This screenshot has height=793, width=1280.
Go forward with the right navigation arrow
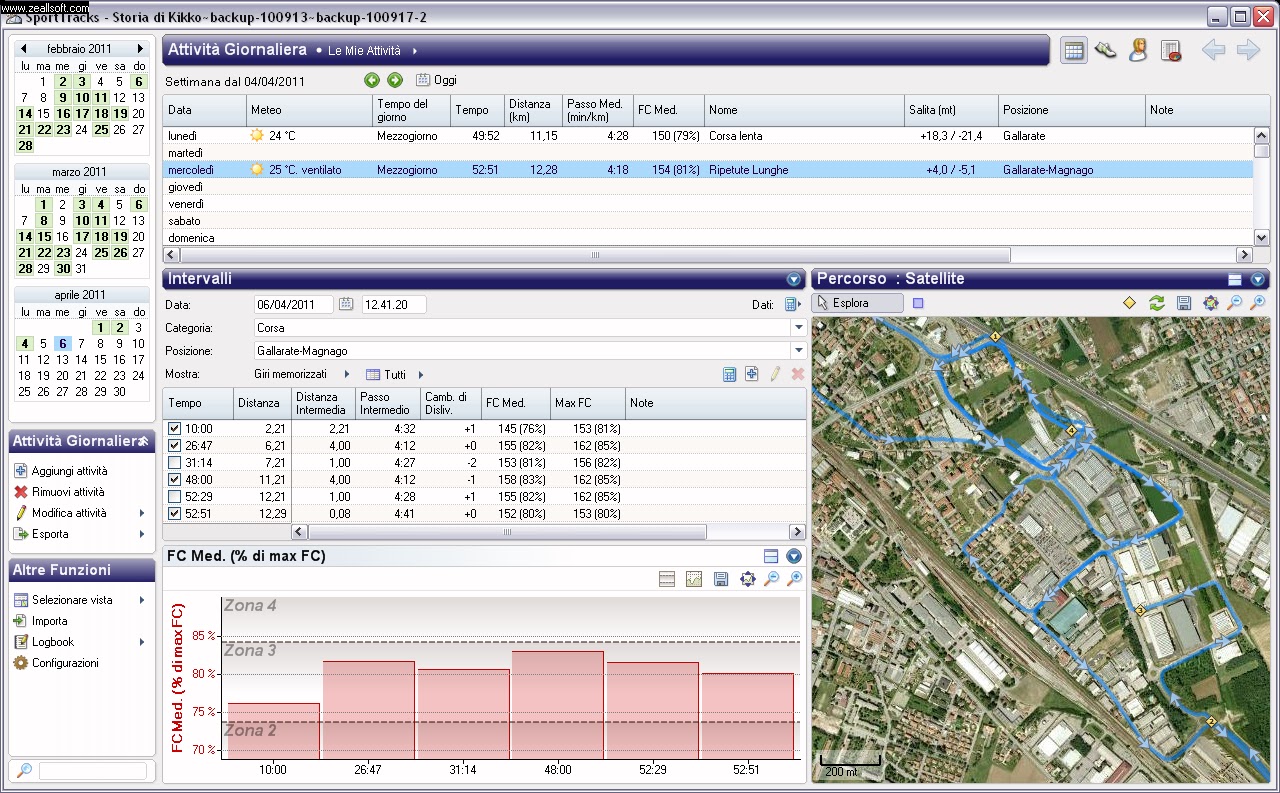click(x=1248, y=51)
